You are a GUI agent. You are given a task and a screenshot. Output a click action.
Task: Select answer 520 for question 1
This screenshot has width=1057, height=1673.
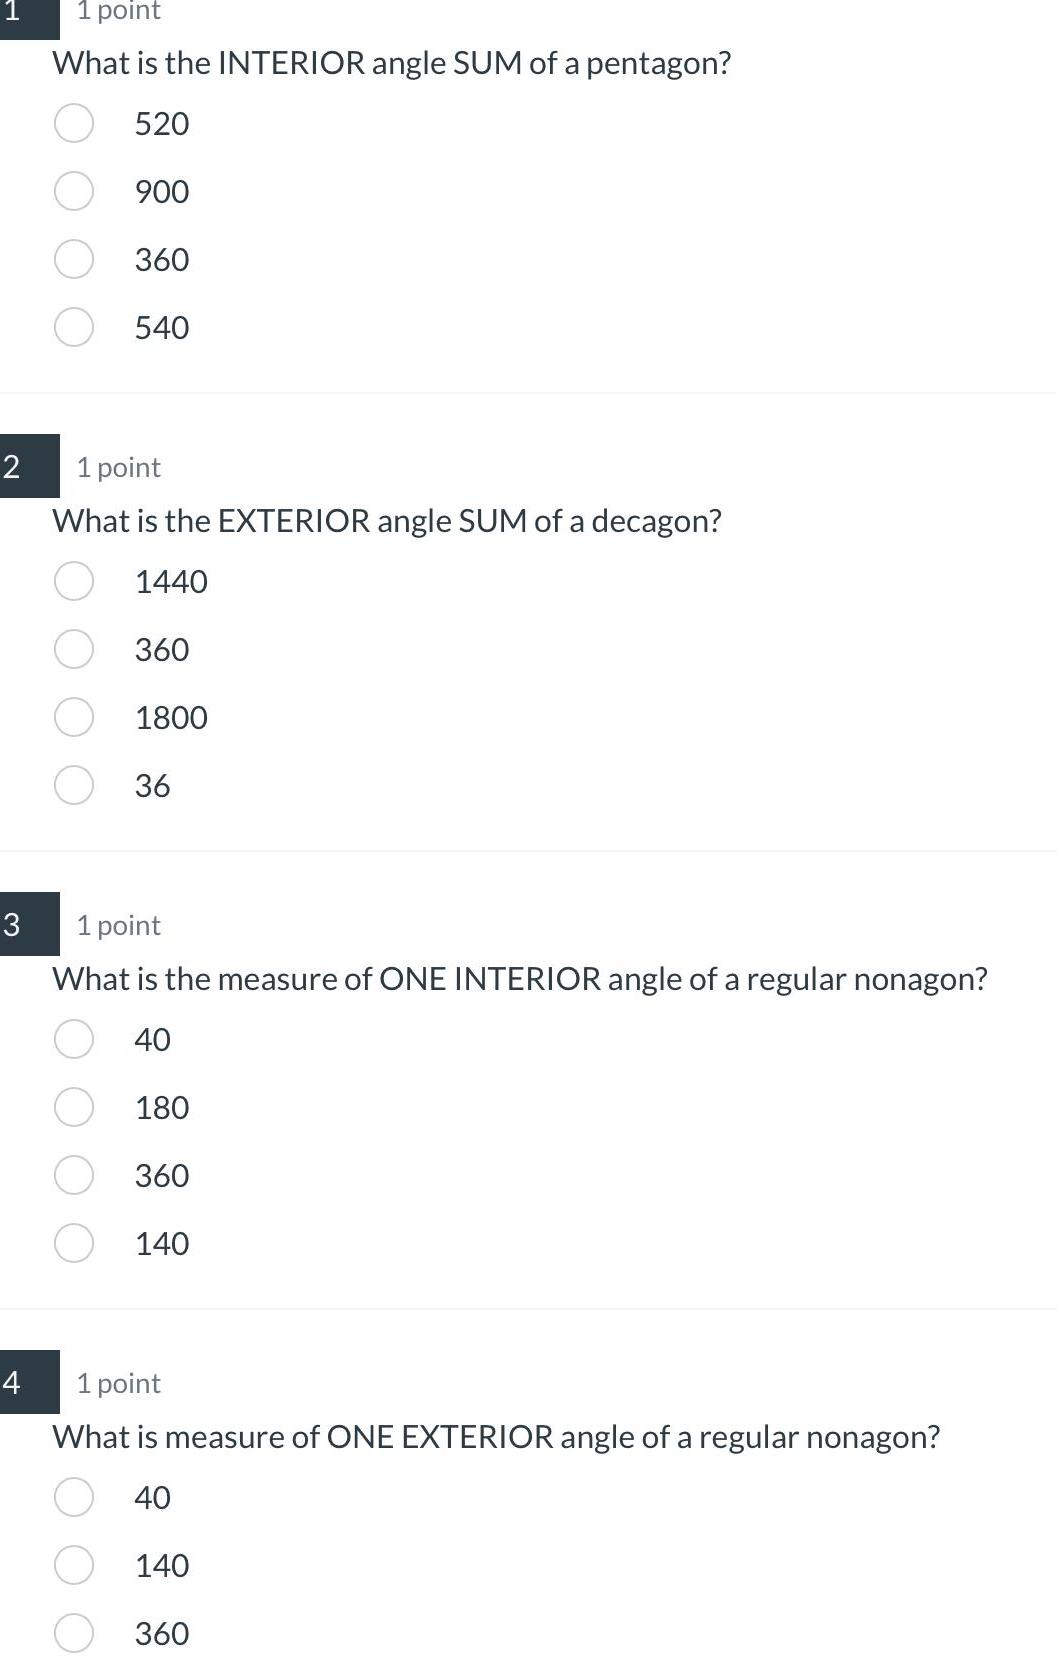point(73,123)
